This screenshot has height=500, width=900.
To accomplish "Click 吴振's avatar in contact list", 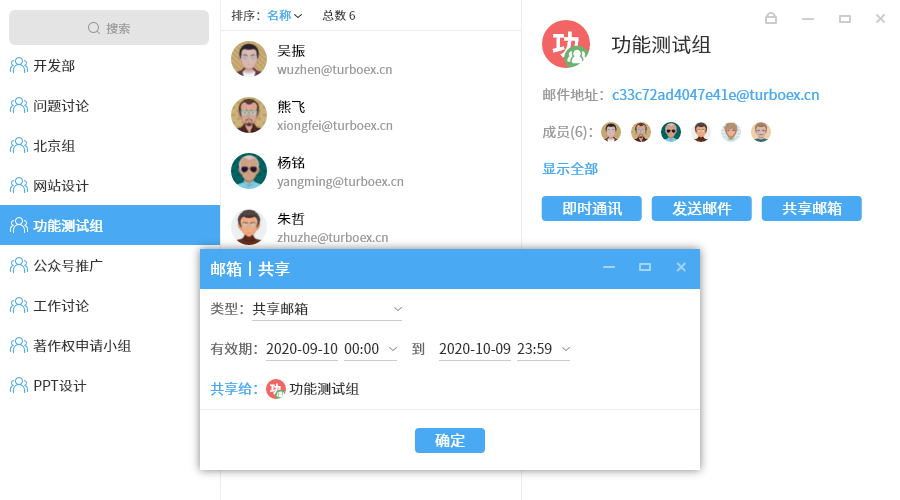I will click(x=249, y=59).
